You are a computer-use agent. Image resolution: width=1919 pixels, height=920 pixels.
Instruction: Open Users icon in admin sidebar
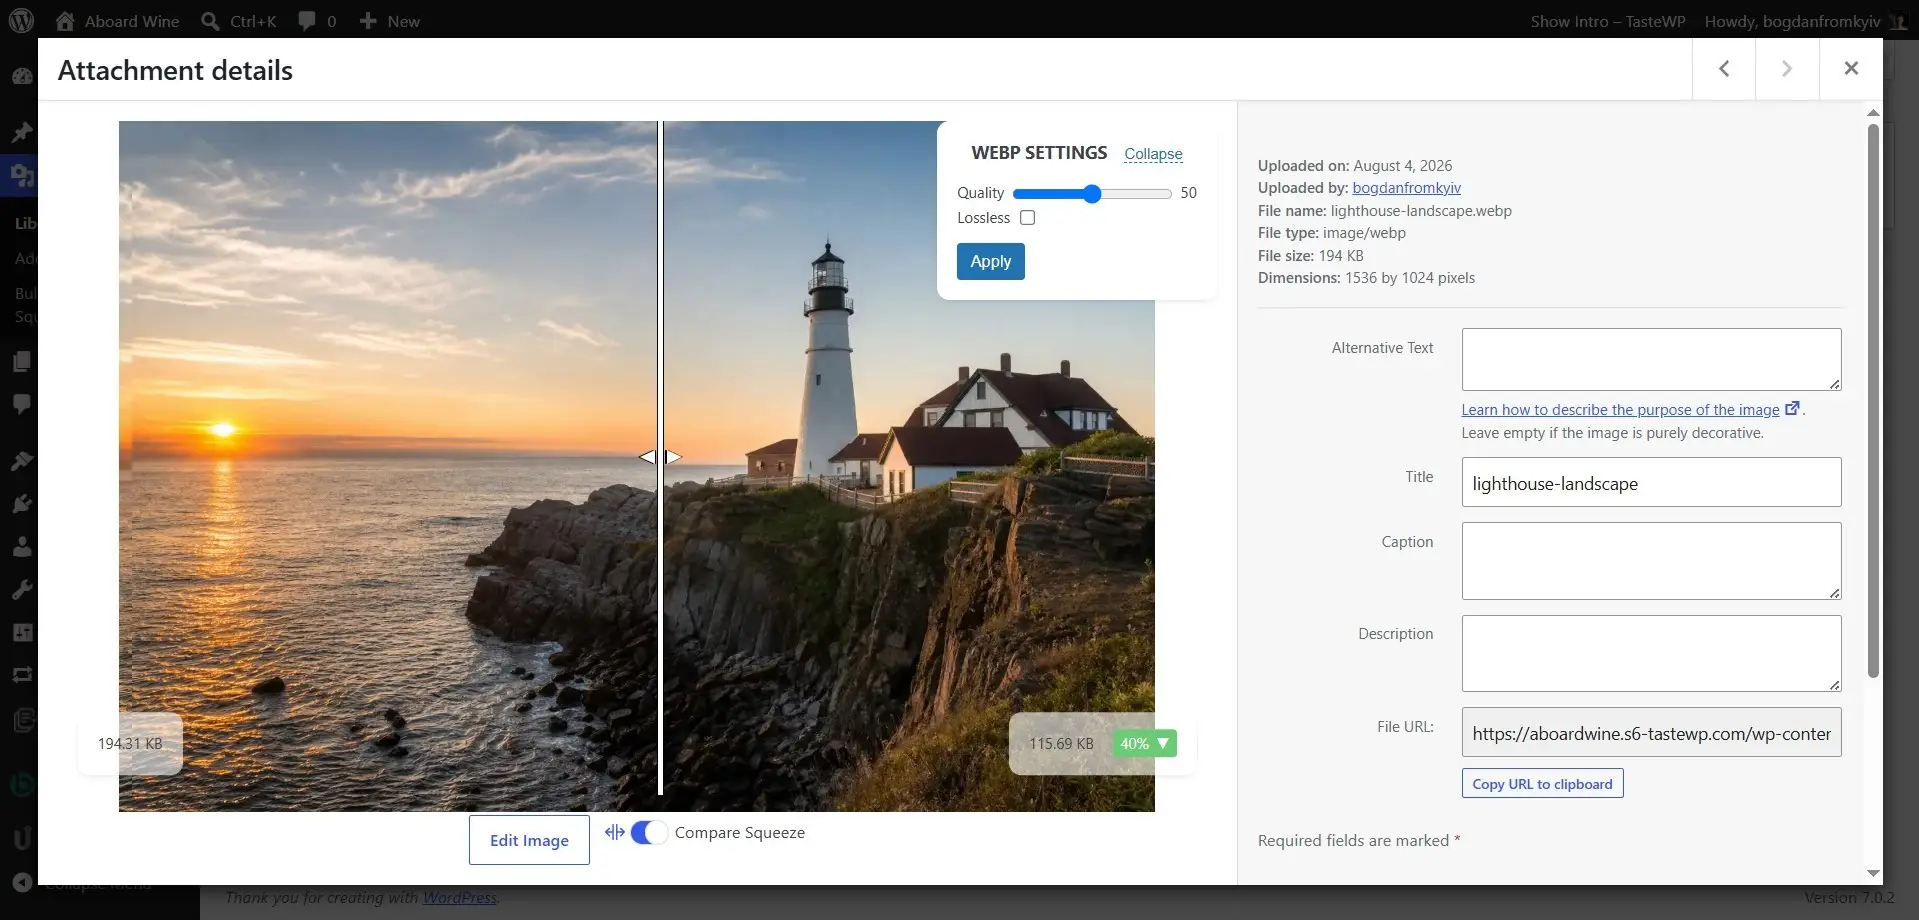[22, 547]
